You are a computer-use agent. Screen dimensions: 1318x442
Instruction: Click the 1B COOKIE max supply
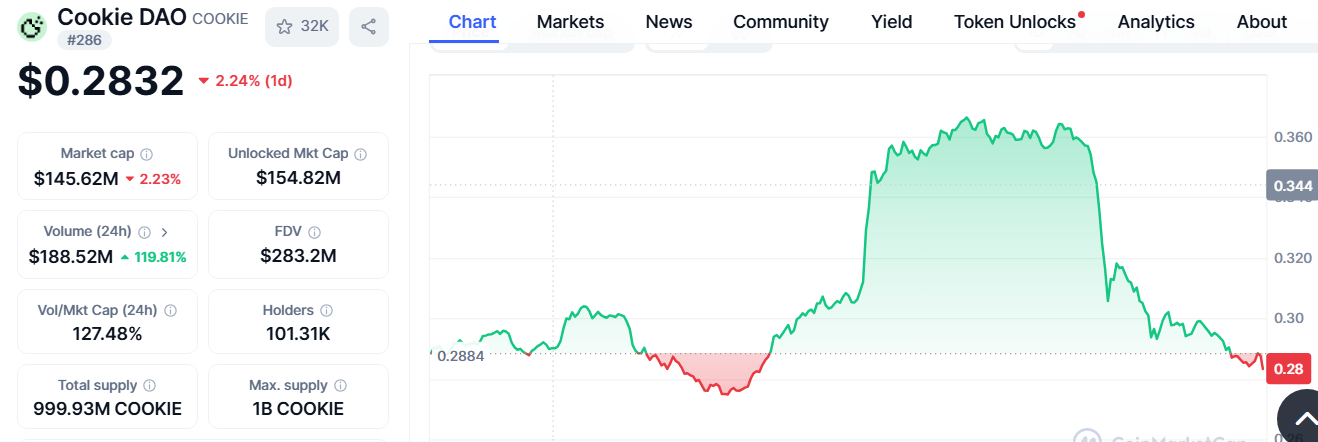point(298,409)
